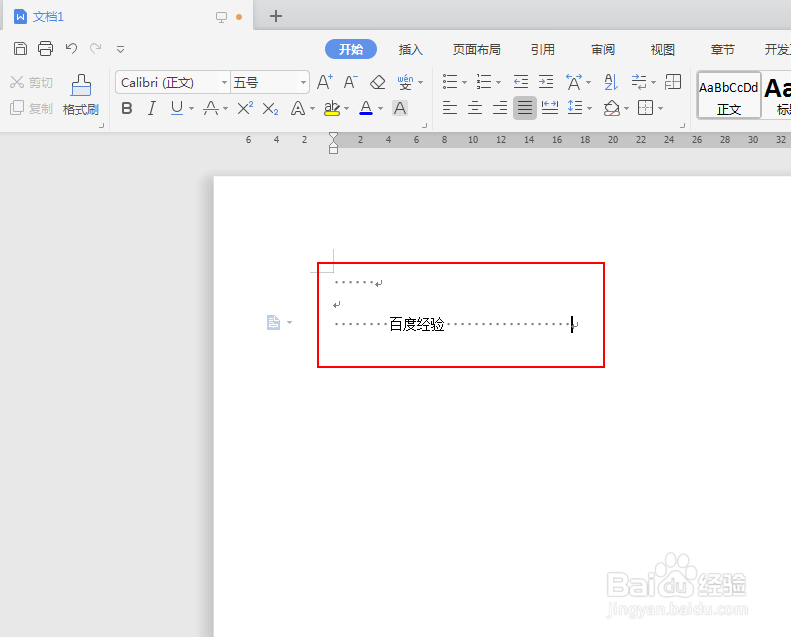The width and height of the screenshot is (791, 637).
Task: Click the borders icon
Action: click(645, 107)
